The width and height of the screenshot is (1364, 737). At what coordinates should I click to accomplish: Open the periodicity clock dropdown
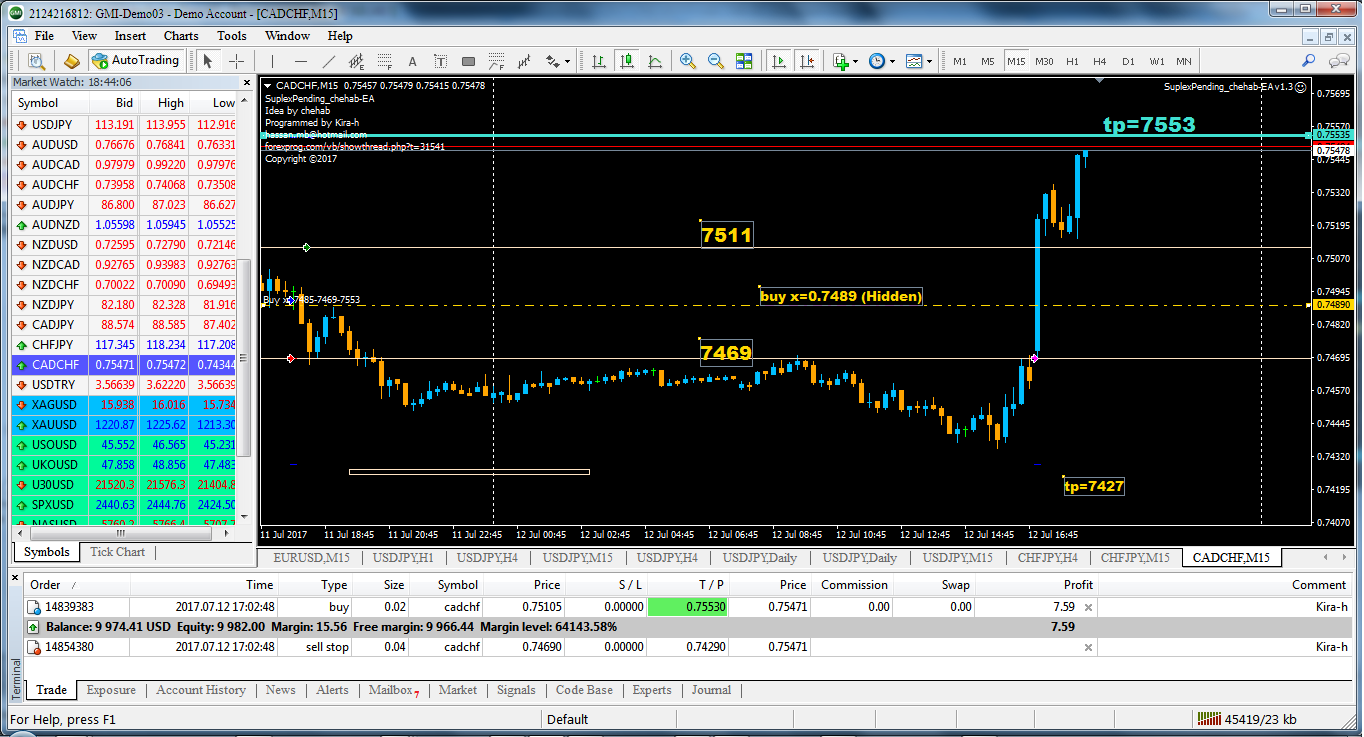881,61
